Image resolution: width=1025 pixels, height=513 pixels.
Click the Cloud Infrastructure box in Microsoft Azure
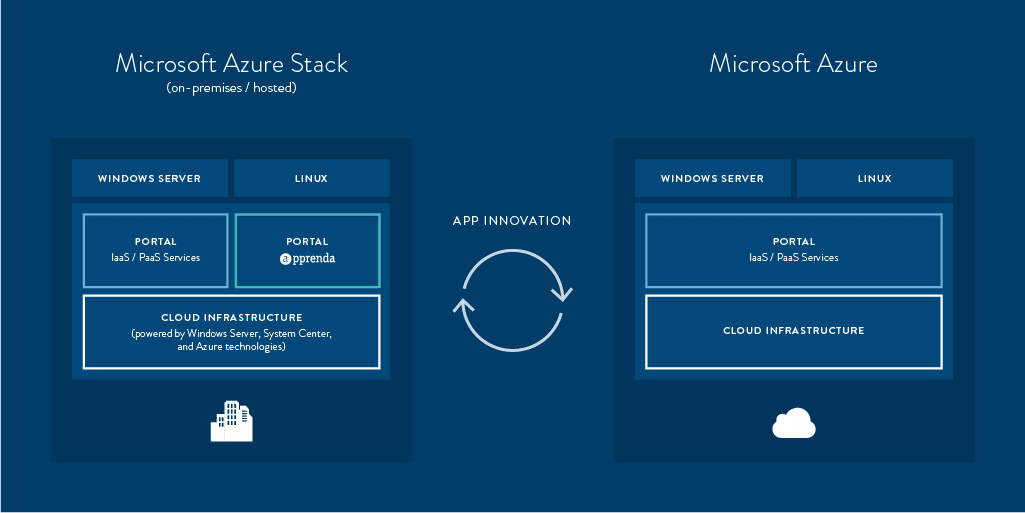point(794,332)
